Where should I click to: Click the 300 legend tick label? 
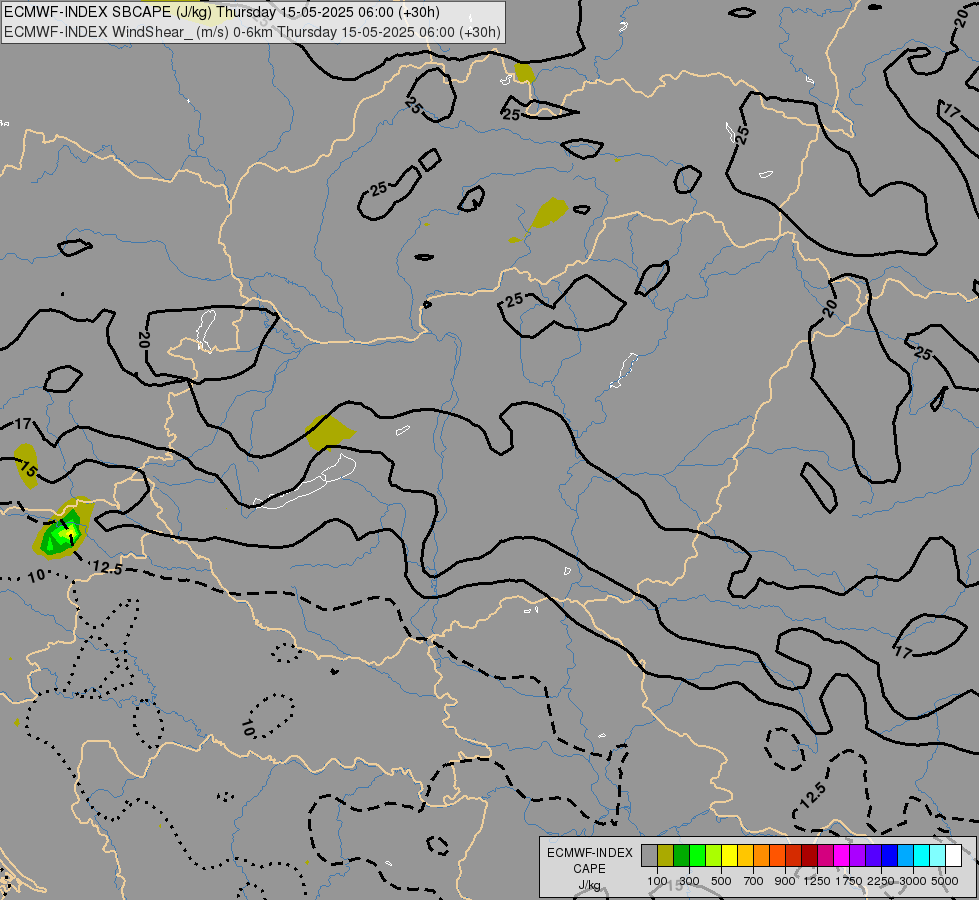click(x=689, y=881)
